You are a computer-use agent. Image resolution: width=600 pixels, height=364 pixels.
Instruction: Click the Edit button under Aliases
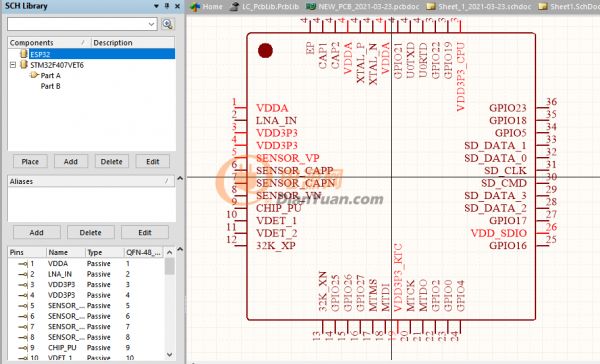point(145,232)
